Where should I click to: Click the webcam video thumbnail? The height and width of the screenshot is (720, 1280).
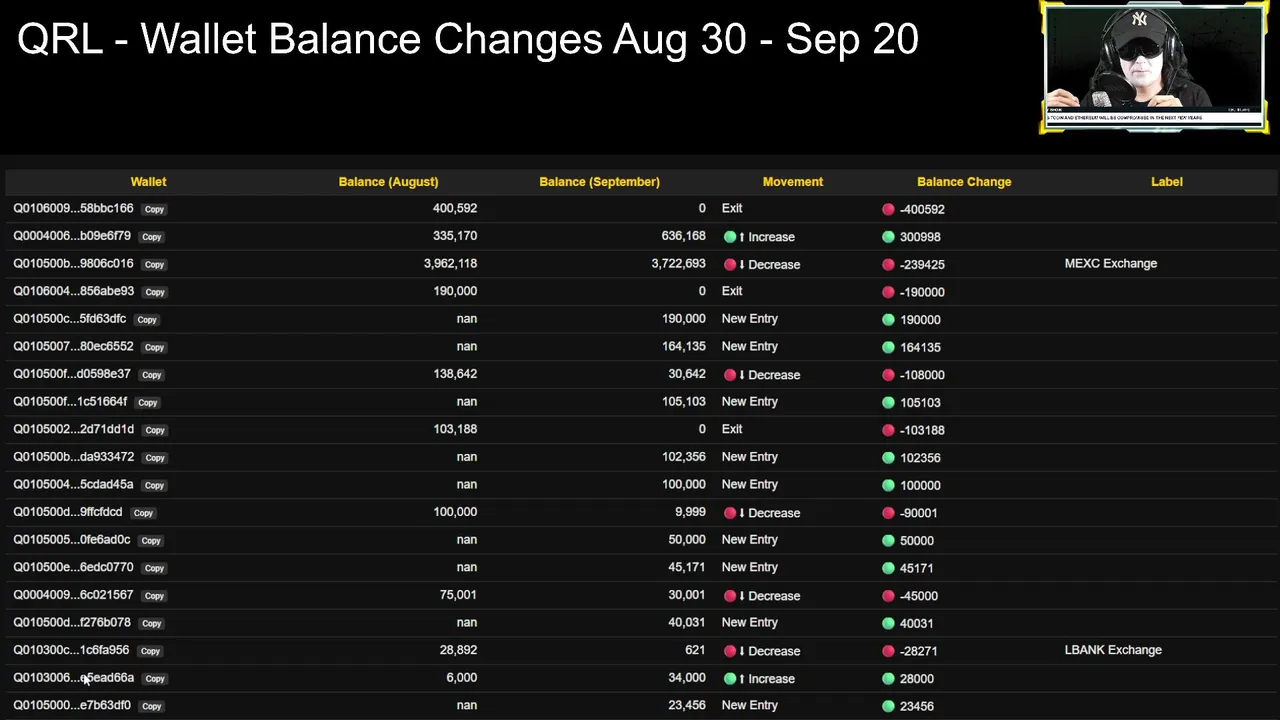(x=1153, y=67)
